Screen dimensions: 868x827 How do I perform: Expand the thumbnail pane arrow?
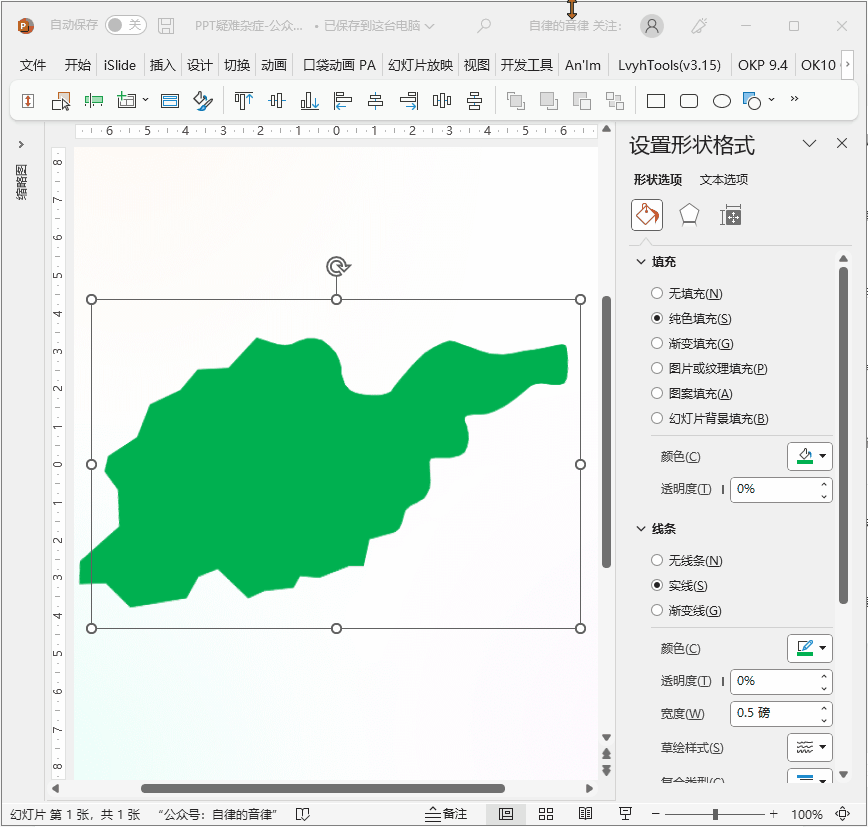tap(21, 144)
